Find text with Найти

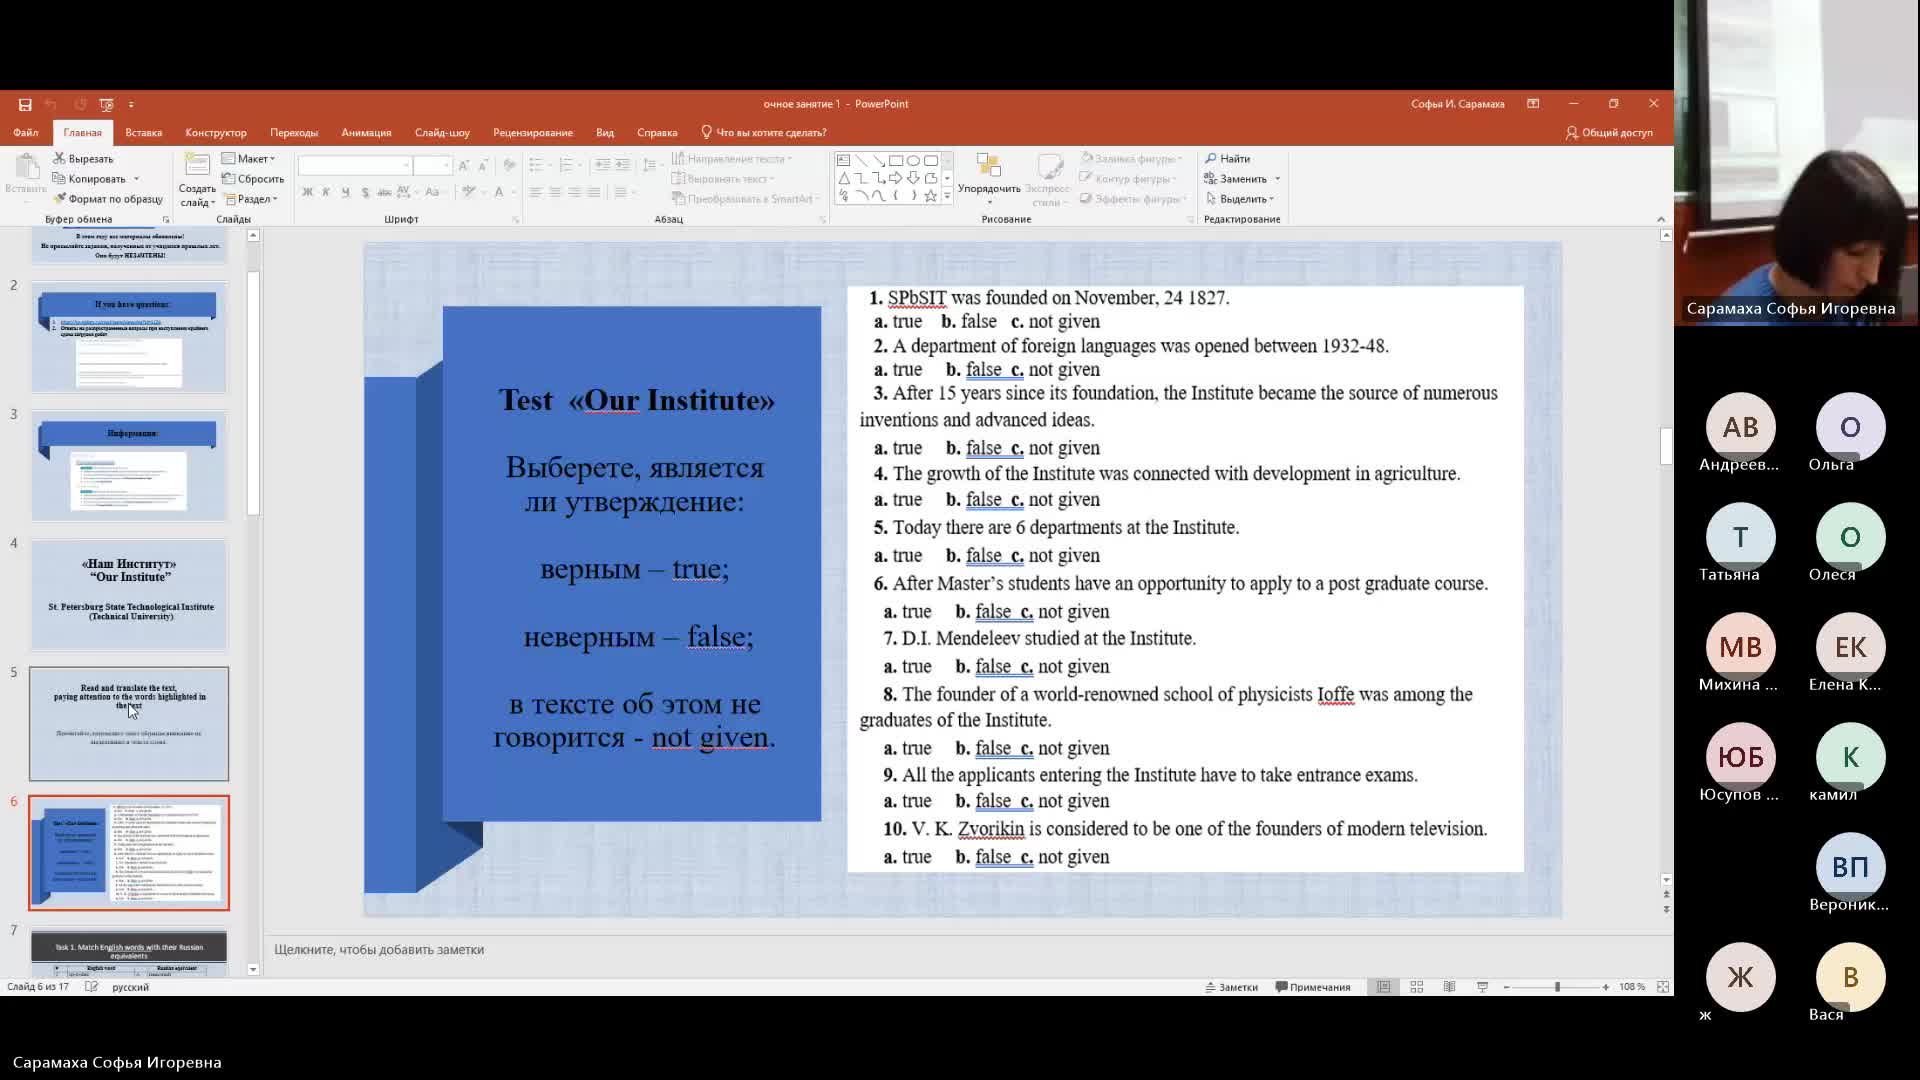pos(1228,159)
